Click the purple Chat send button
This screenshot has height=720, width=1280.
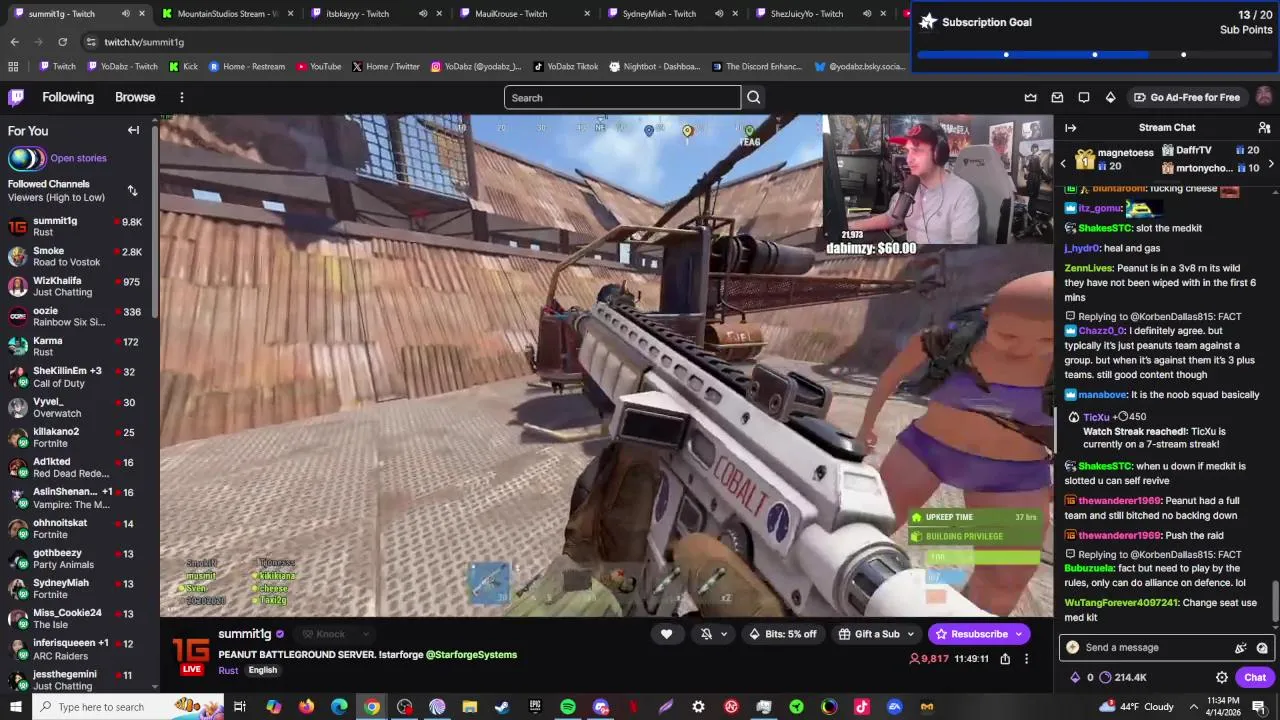1255,677
